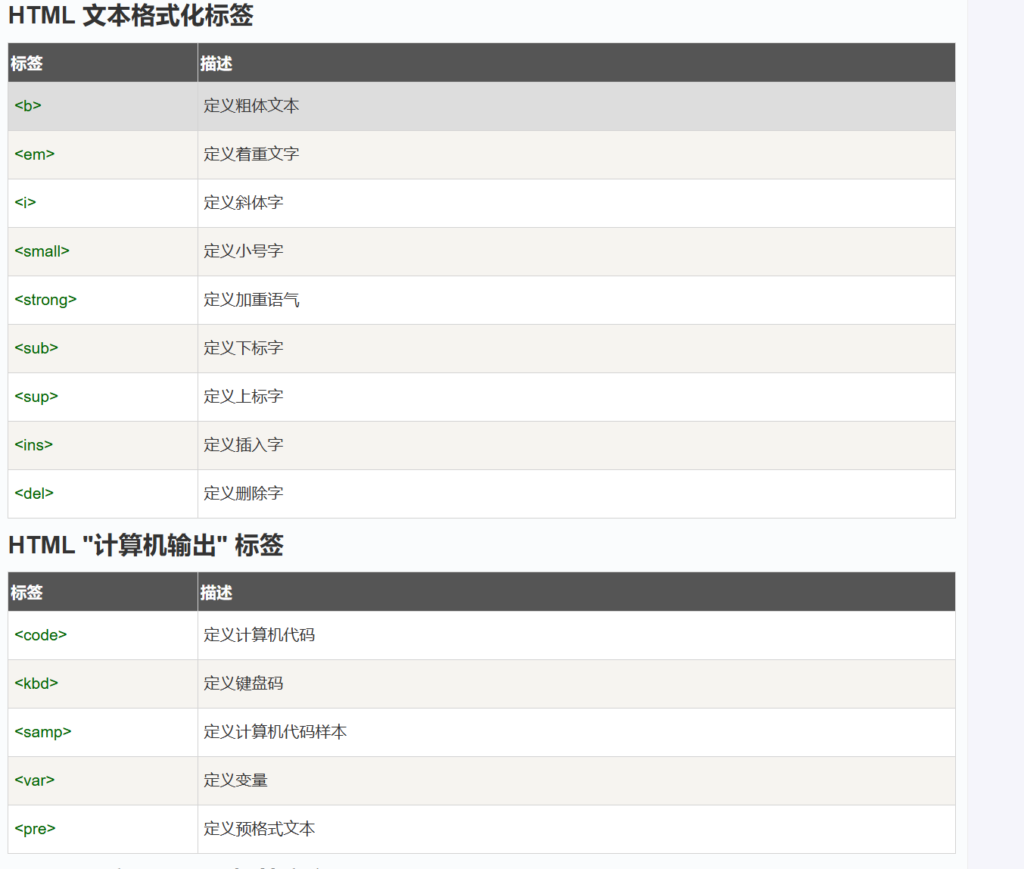Click the <em> tag link

click(34, 154)
